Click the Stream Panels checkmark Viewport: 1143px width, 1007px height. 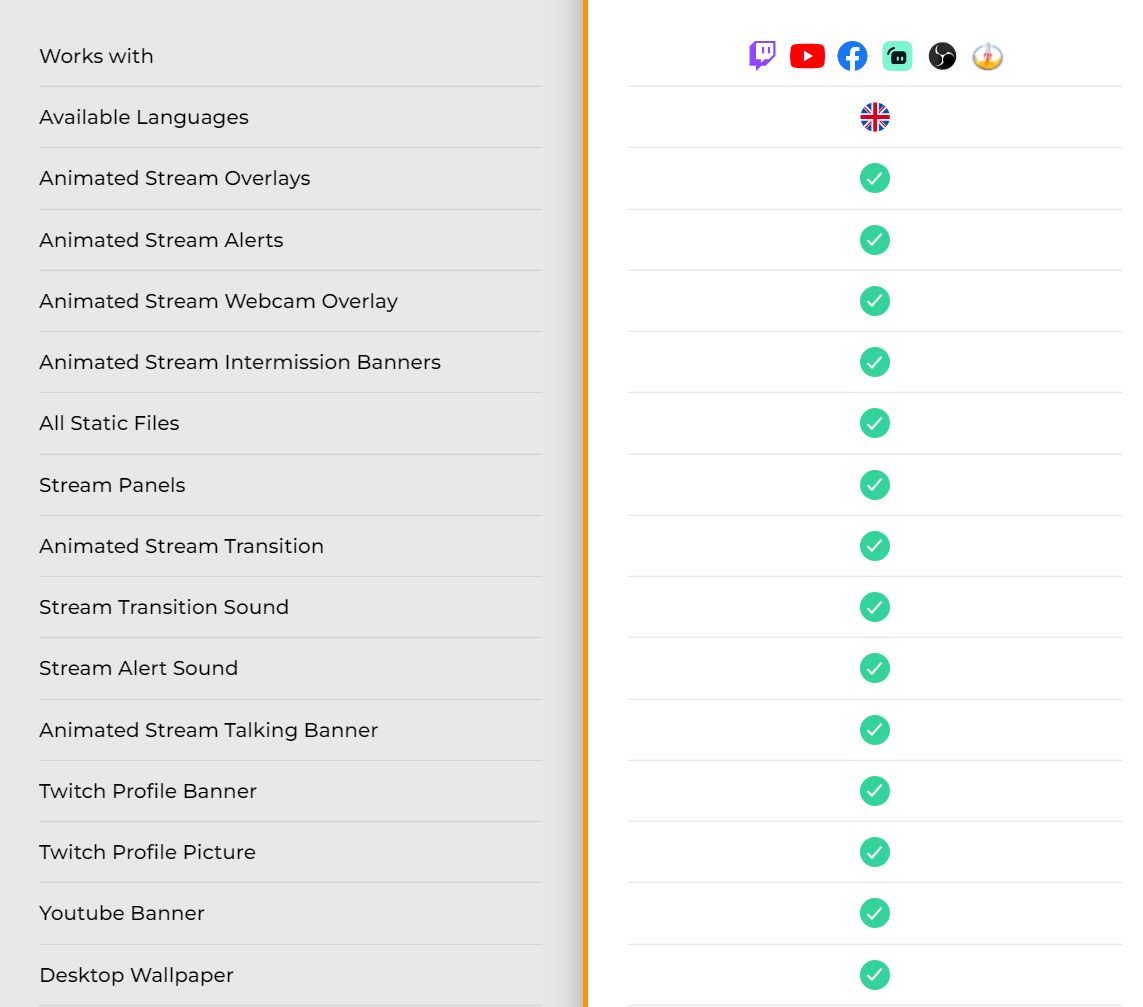pyautogui.click(x=874, y=485)
